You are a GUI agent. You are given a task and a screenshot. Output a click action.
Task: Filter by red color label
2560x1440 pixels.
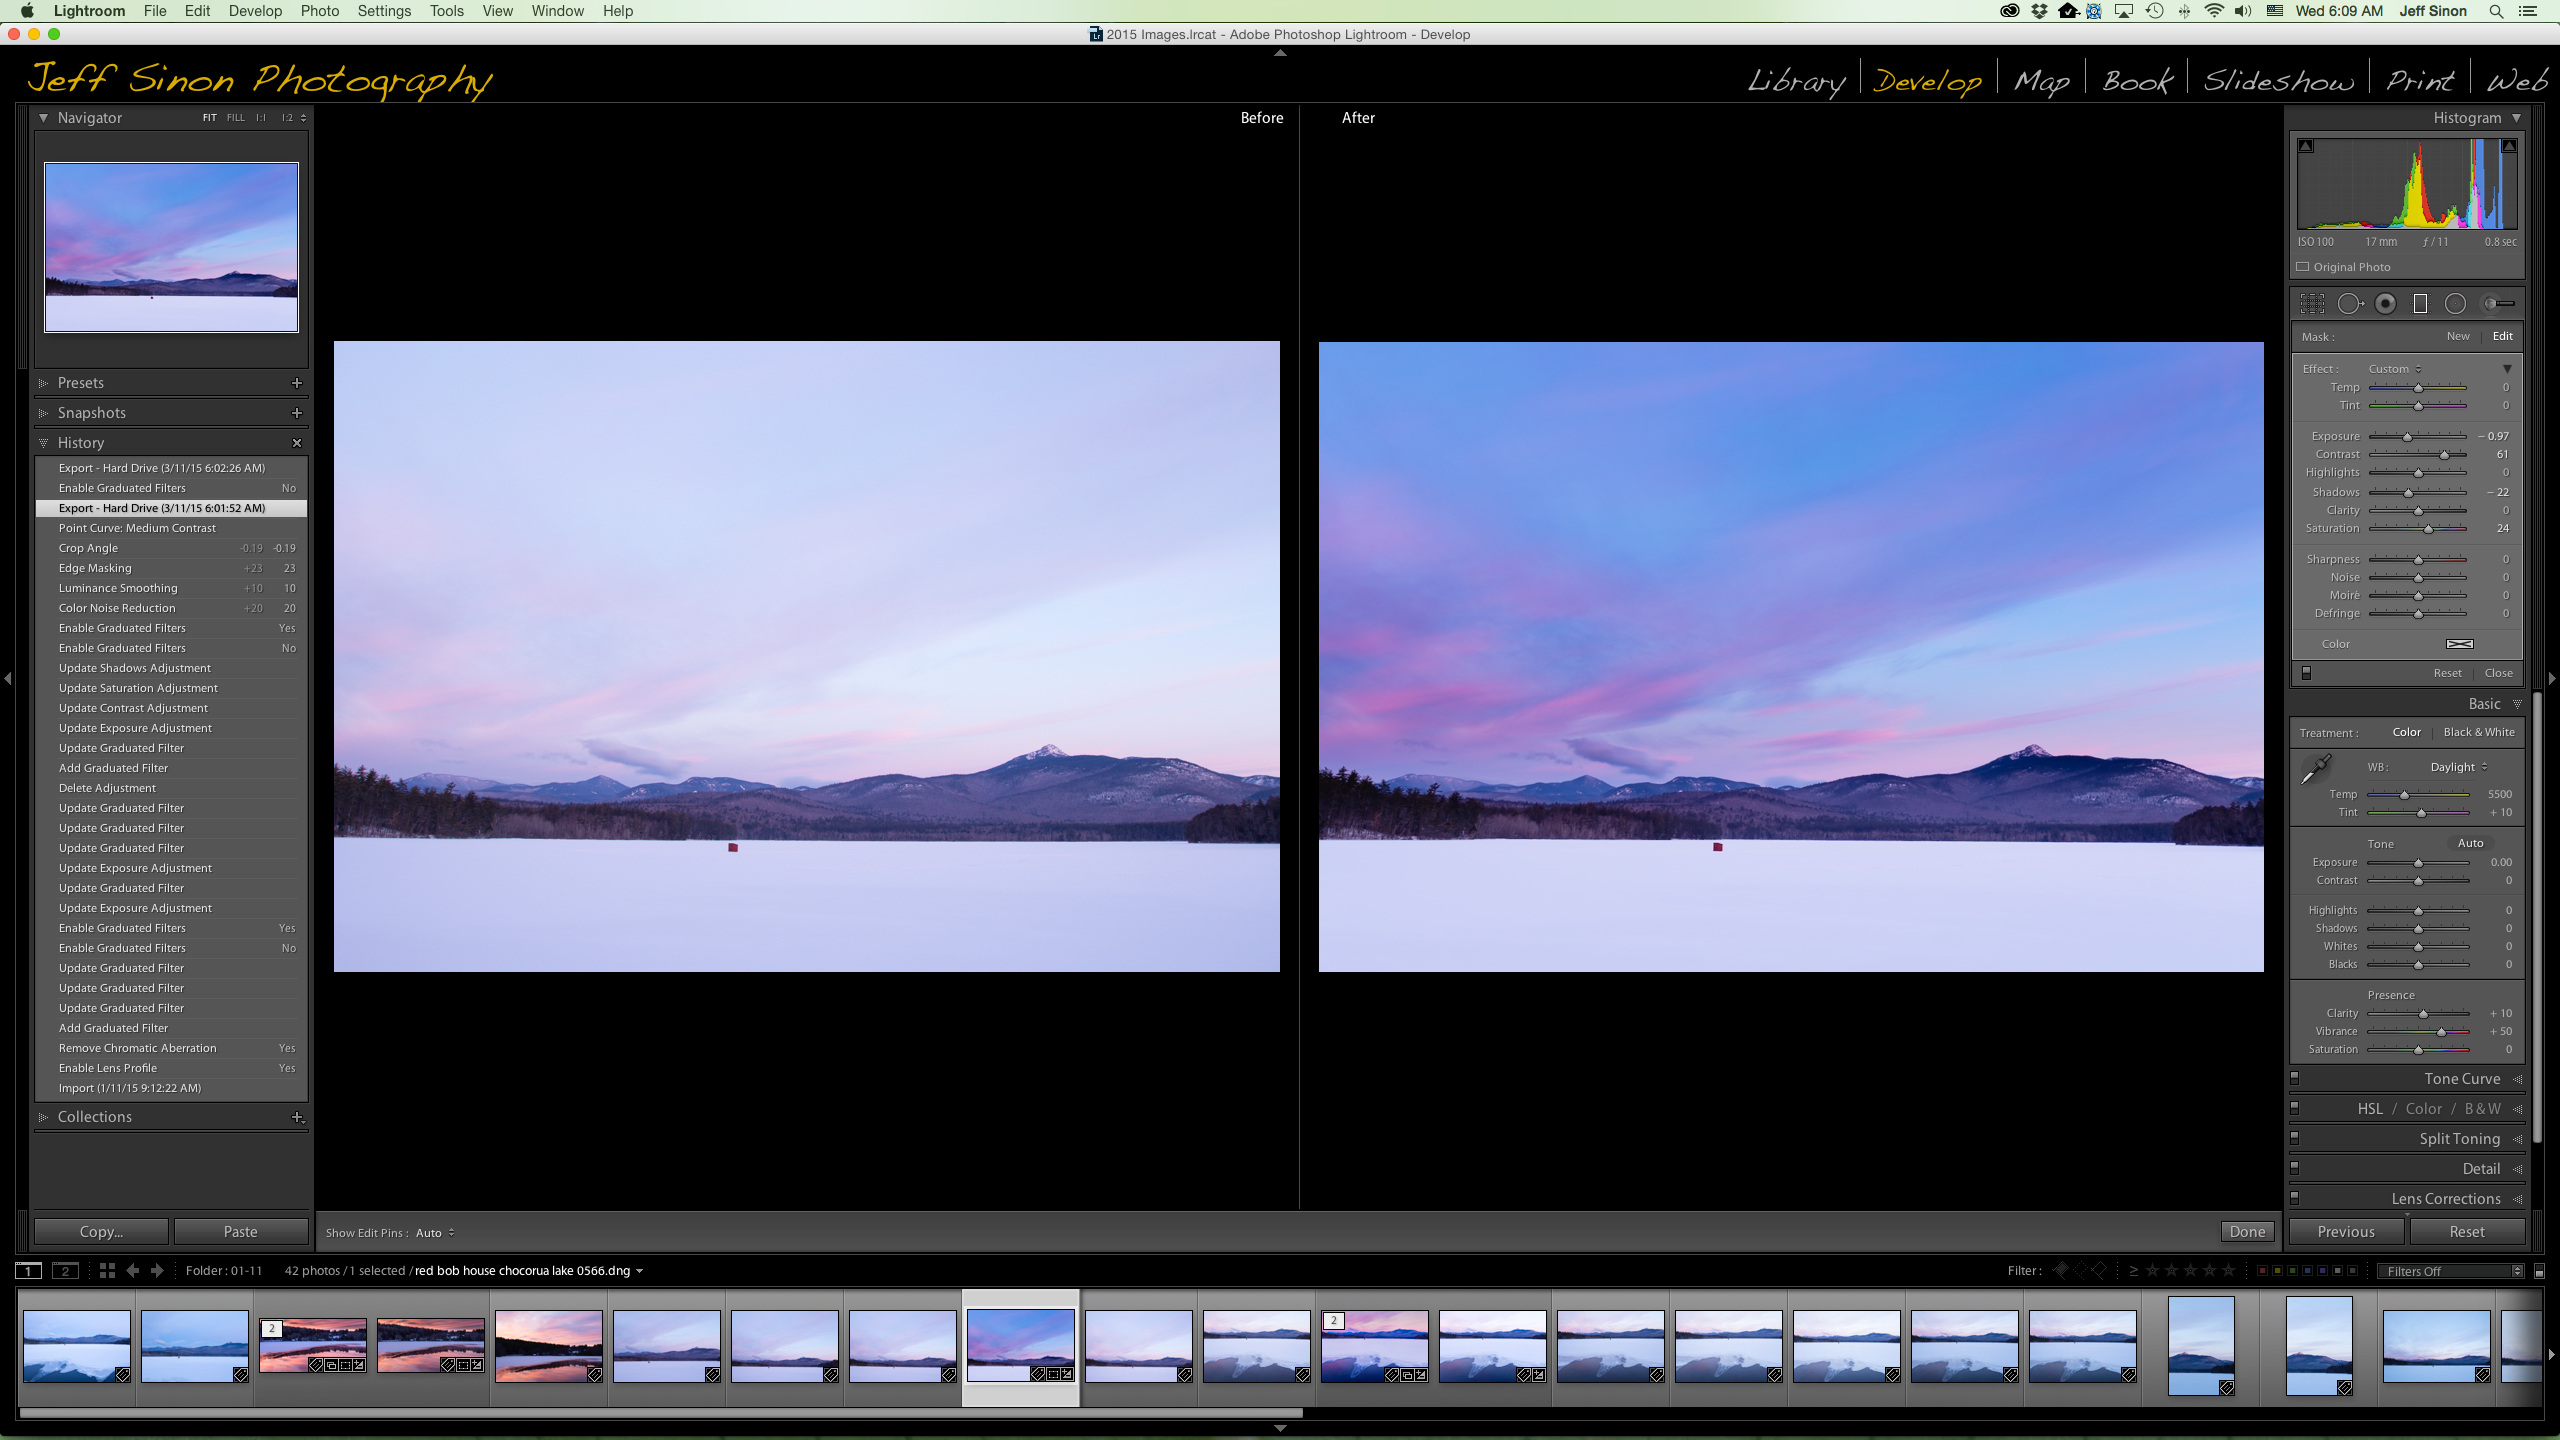2262,1271
